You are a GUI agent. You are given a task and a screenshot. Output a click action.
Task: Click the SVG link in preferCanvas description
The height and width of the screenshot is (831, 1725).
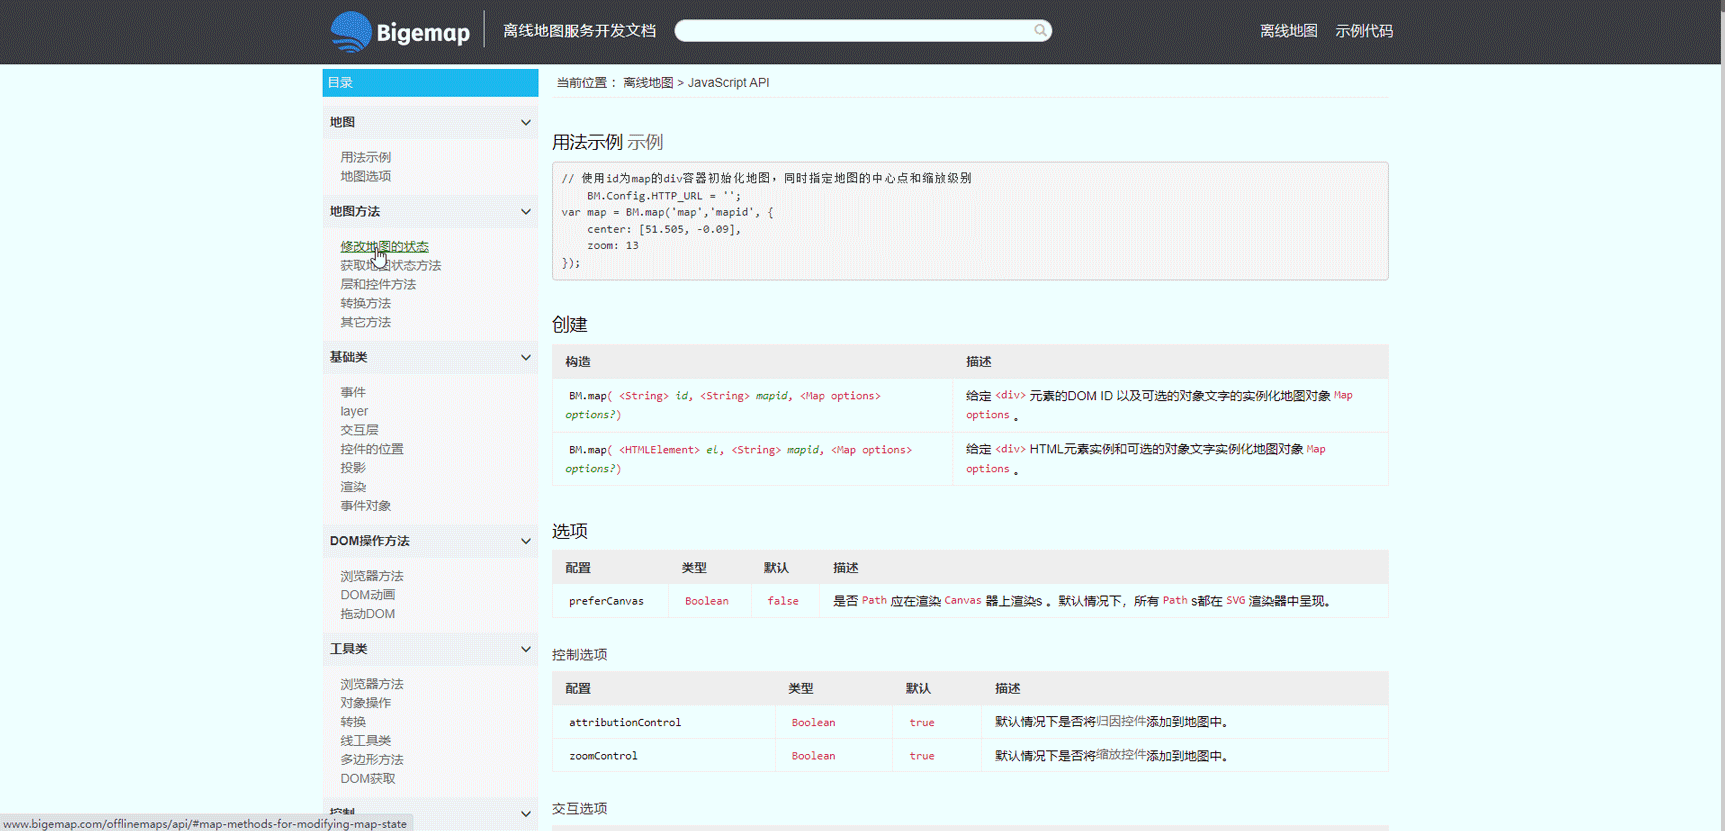tap(1236, 600)
